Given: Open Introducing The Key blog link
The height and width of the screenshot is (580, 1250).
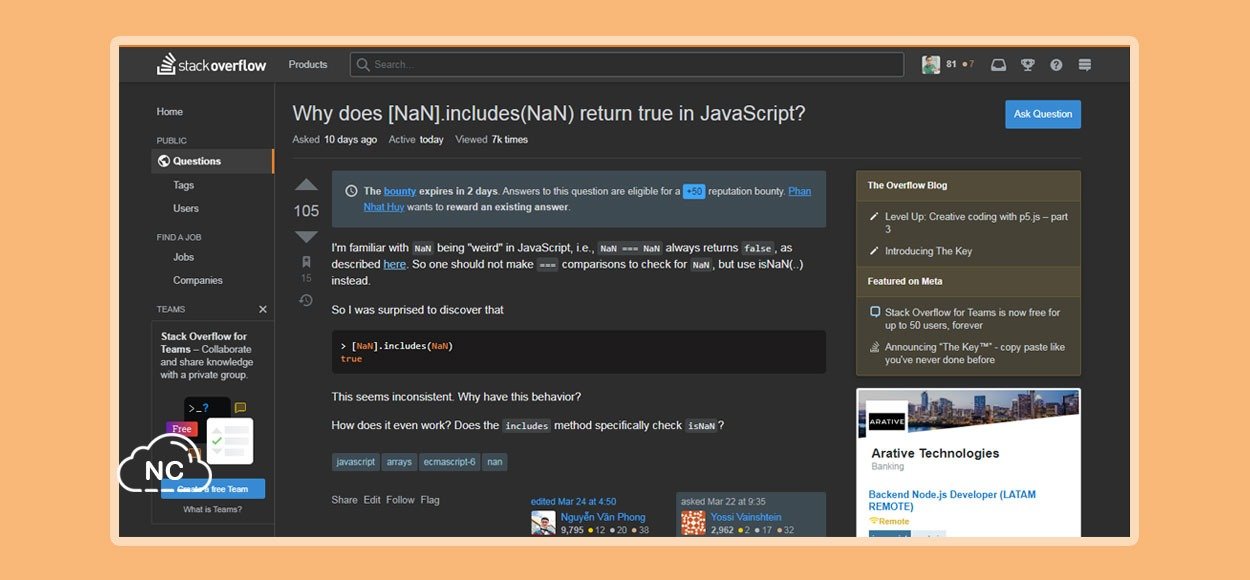Looking at the screenshot, I should tap(928, 251).
